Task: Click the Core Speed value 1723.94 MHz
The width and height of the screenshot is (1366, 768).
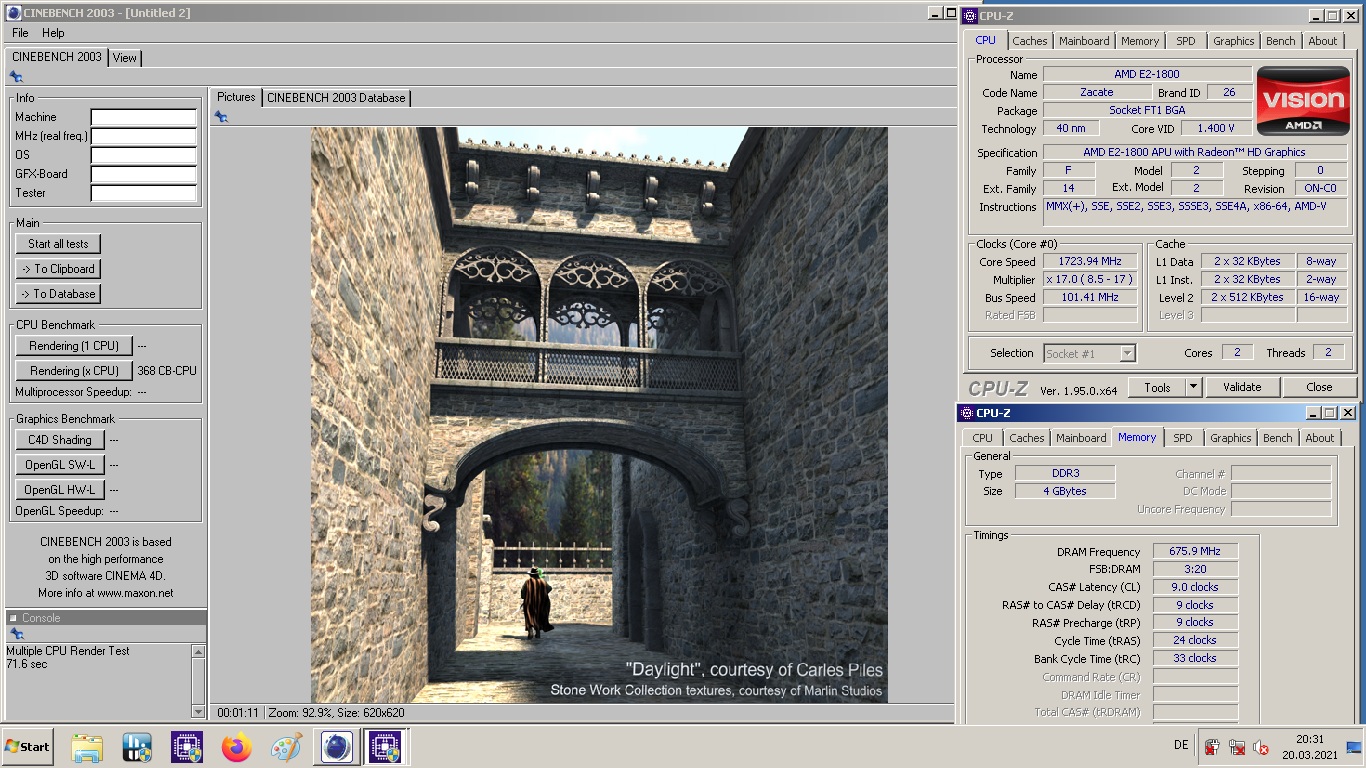Action: [x=1090, y=261]
